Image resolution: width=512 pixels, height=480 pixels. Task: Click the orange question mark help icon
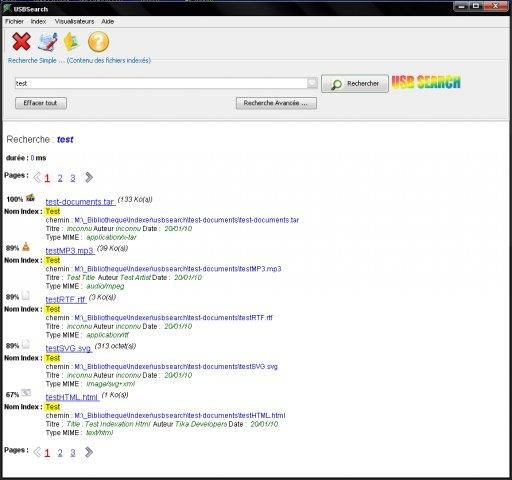98,42
